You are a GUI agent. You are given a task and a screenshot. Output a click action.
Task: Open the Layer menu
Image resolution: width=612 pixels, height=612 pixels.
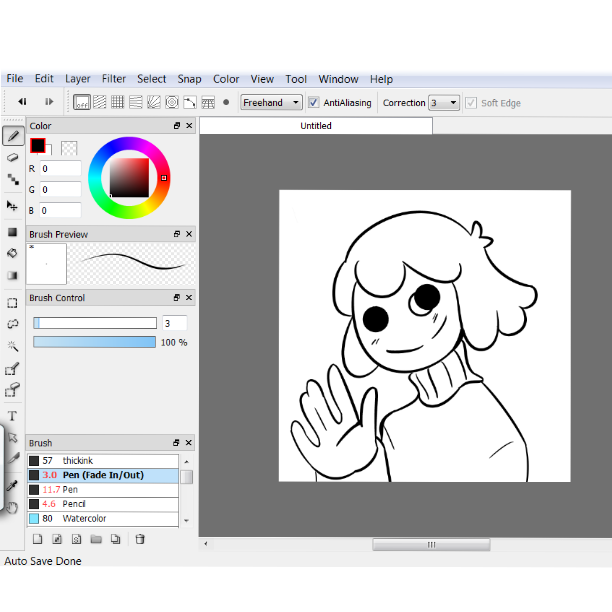pyautogui.click(x=78, y=79)
